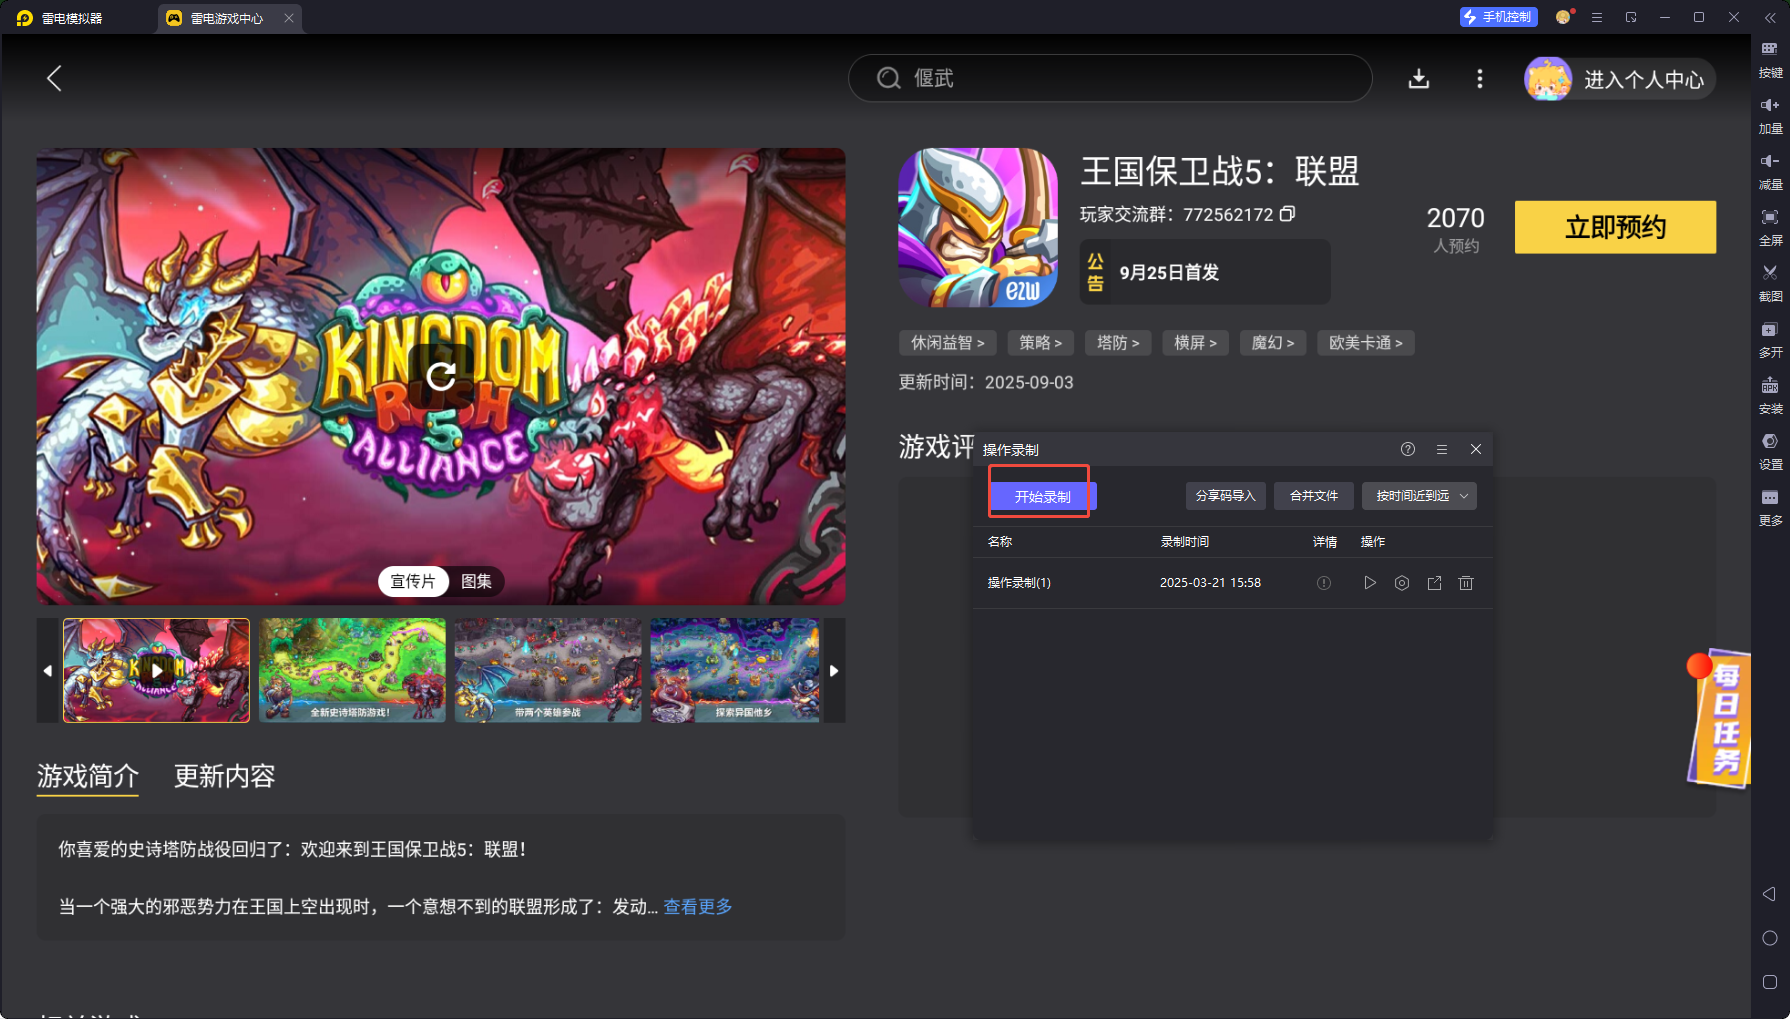Expand the 按时间近到远 sort dropdown
The height and width of the screenshot is (1019, 1790).
tap(1419, 496)
